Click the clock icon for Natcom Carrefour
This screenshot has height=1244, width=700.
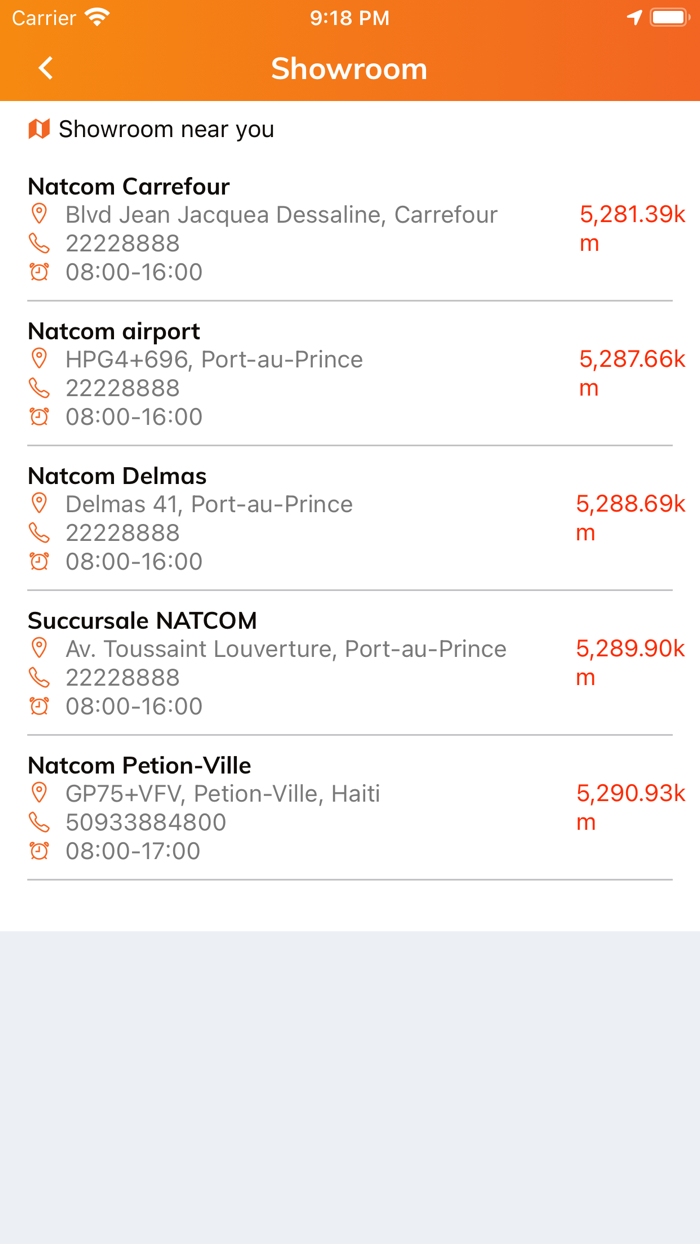click(40, 271)
